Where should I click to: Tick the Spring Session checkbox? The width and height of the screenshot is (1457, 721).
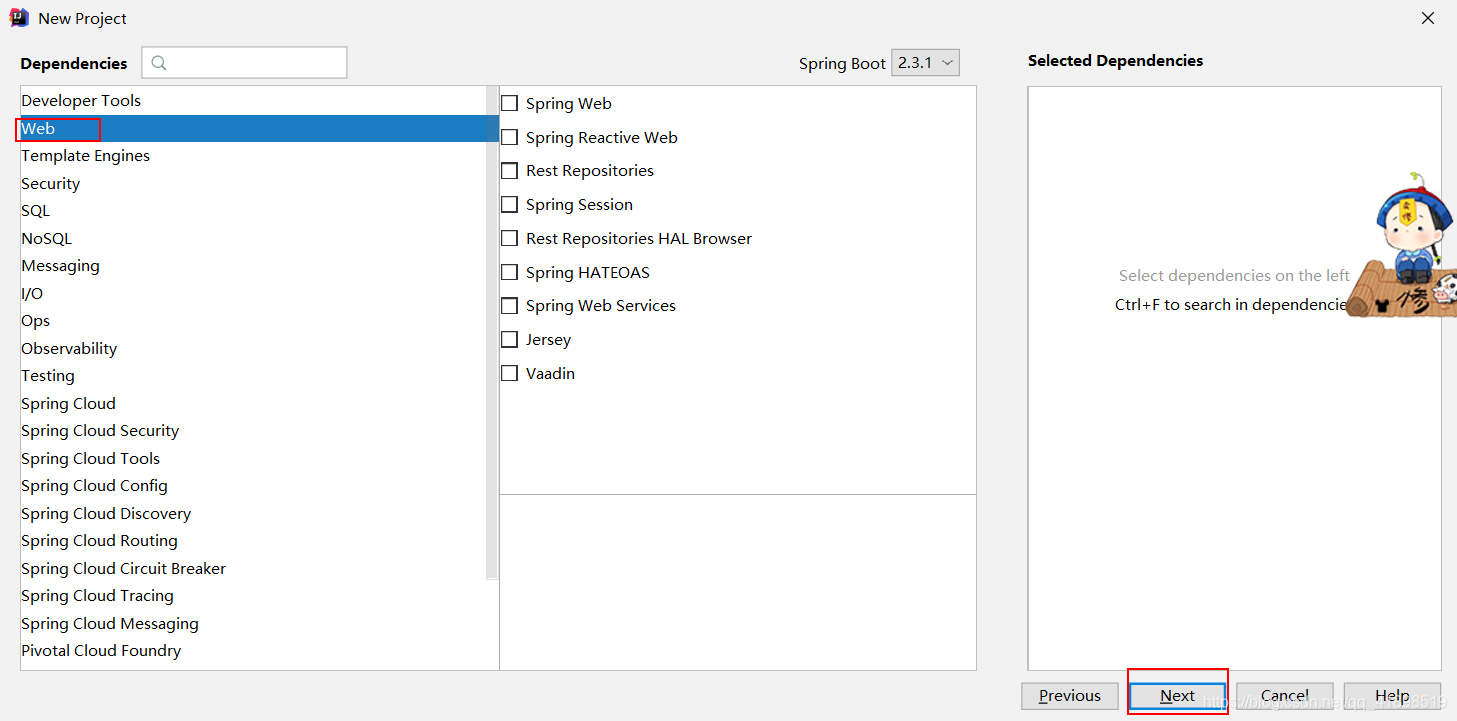pyautogui.click(x=510, y=204)
